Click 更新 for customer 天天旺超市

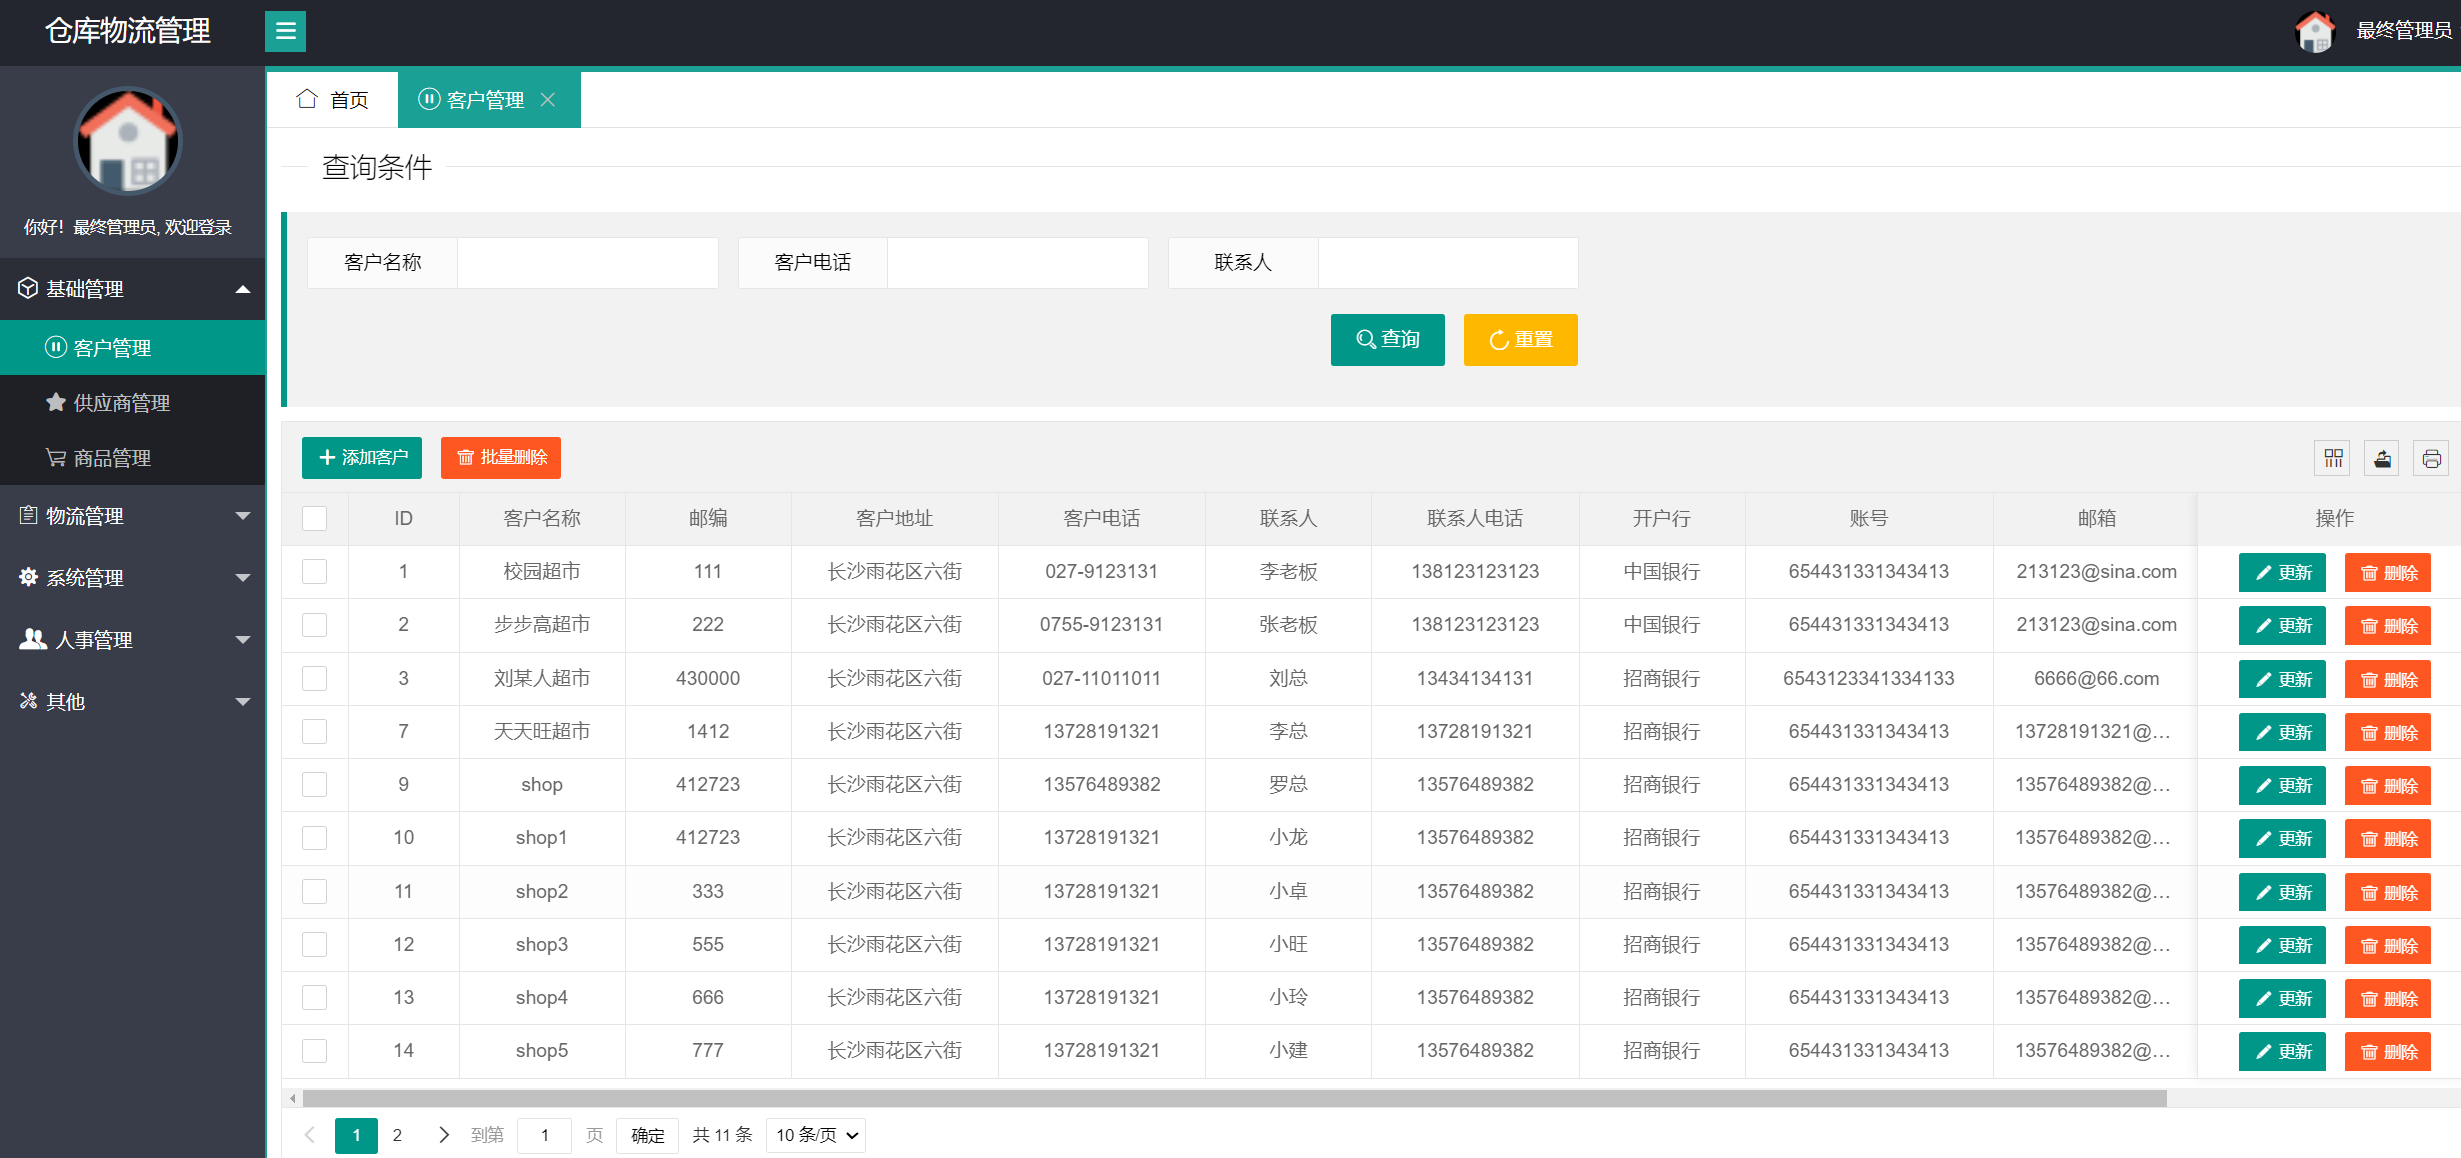2282,733
